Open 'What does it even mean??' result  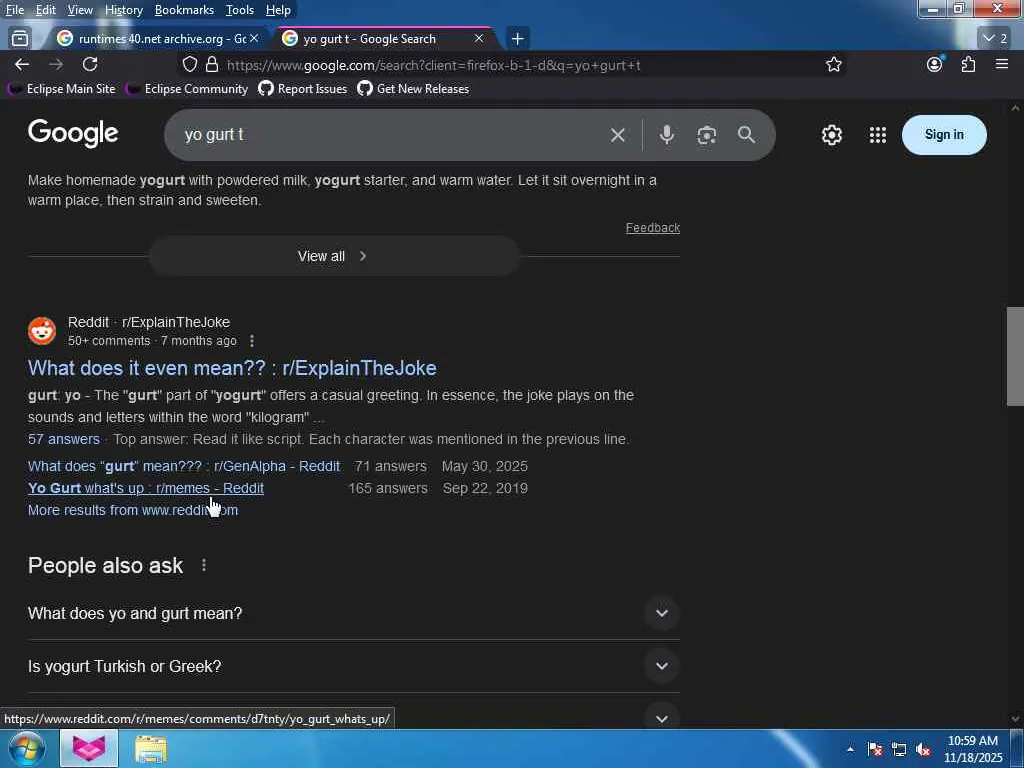click(232, 368)
